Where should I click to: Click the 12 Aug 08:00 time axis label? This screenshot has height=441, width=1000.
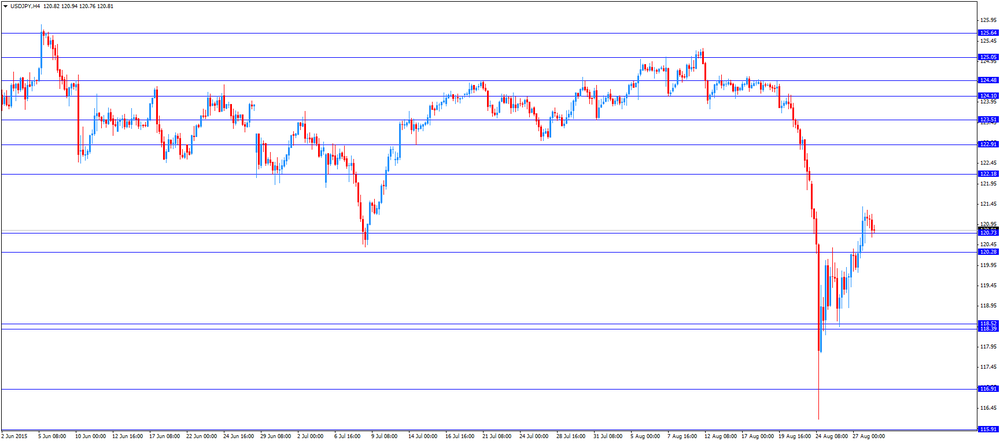pyautogui.click(x=719, y=437)
